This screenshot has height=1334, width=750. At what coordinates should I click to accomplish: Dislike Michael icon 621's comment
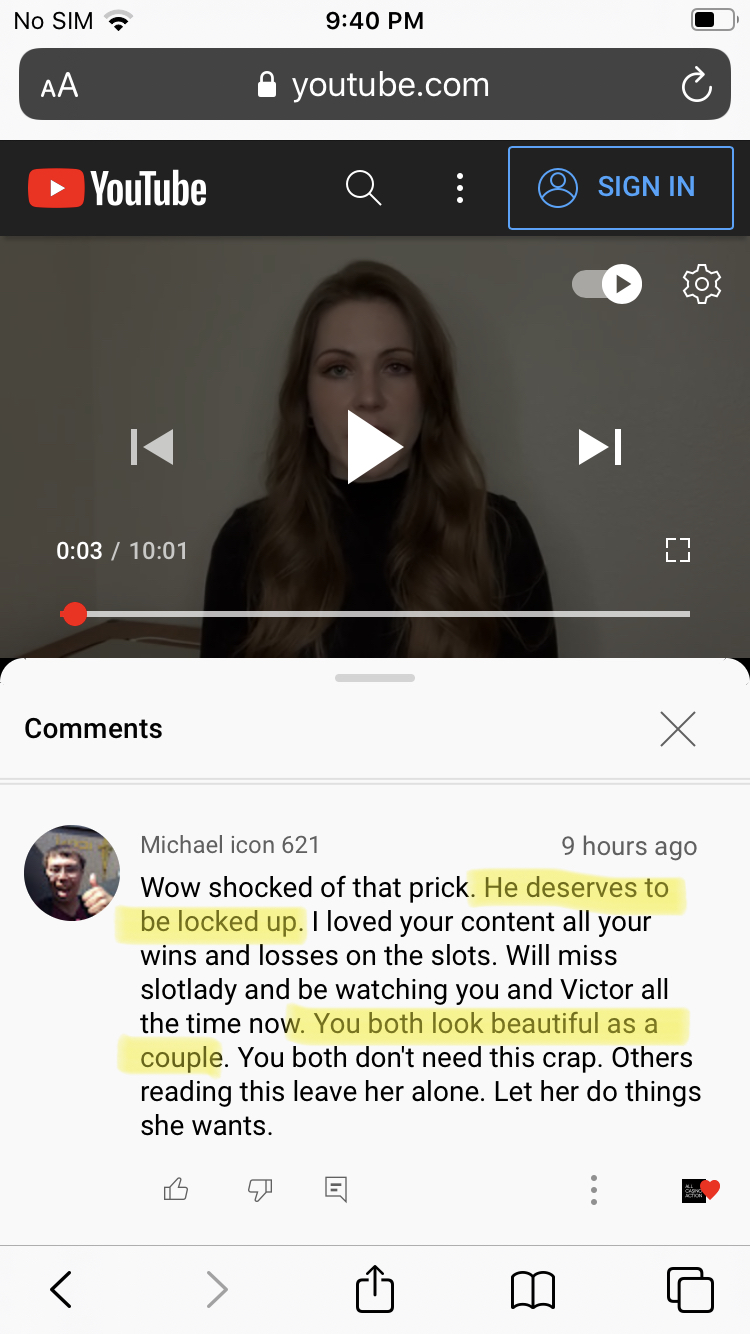coord(260,1188)
